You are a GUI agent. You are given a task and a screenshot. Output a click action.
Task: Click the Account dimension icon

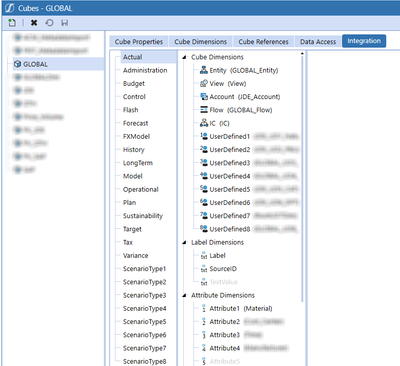point(204,97)
